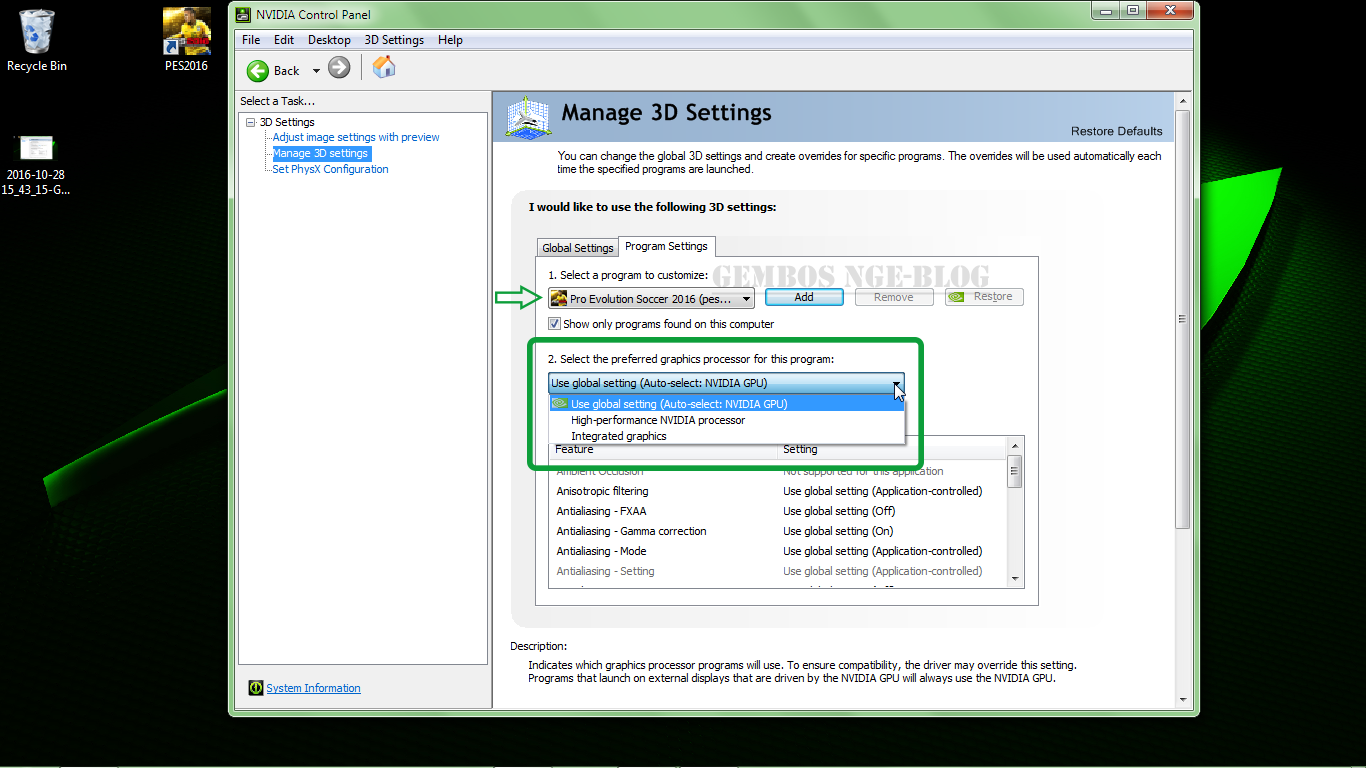Click the green Back arrow icon
1366x768 pixels.
click(258, 70)
